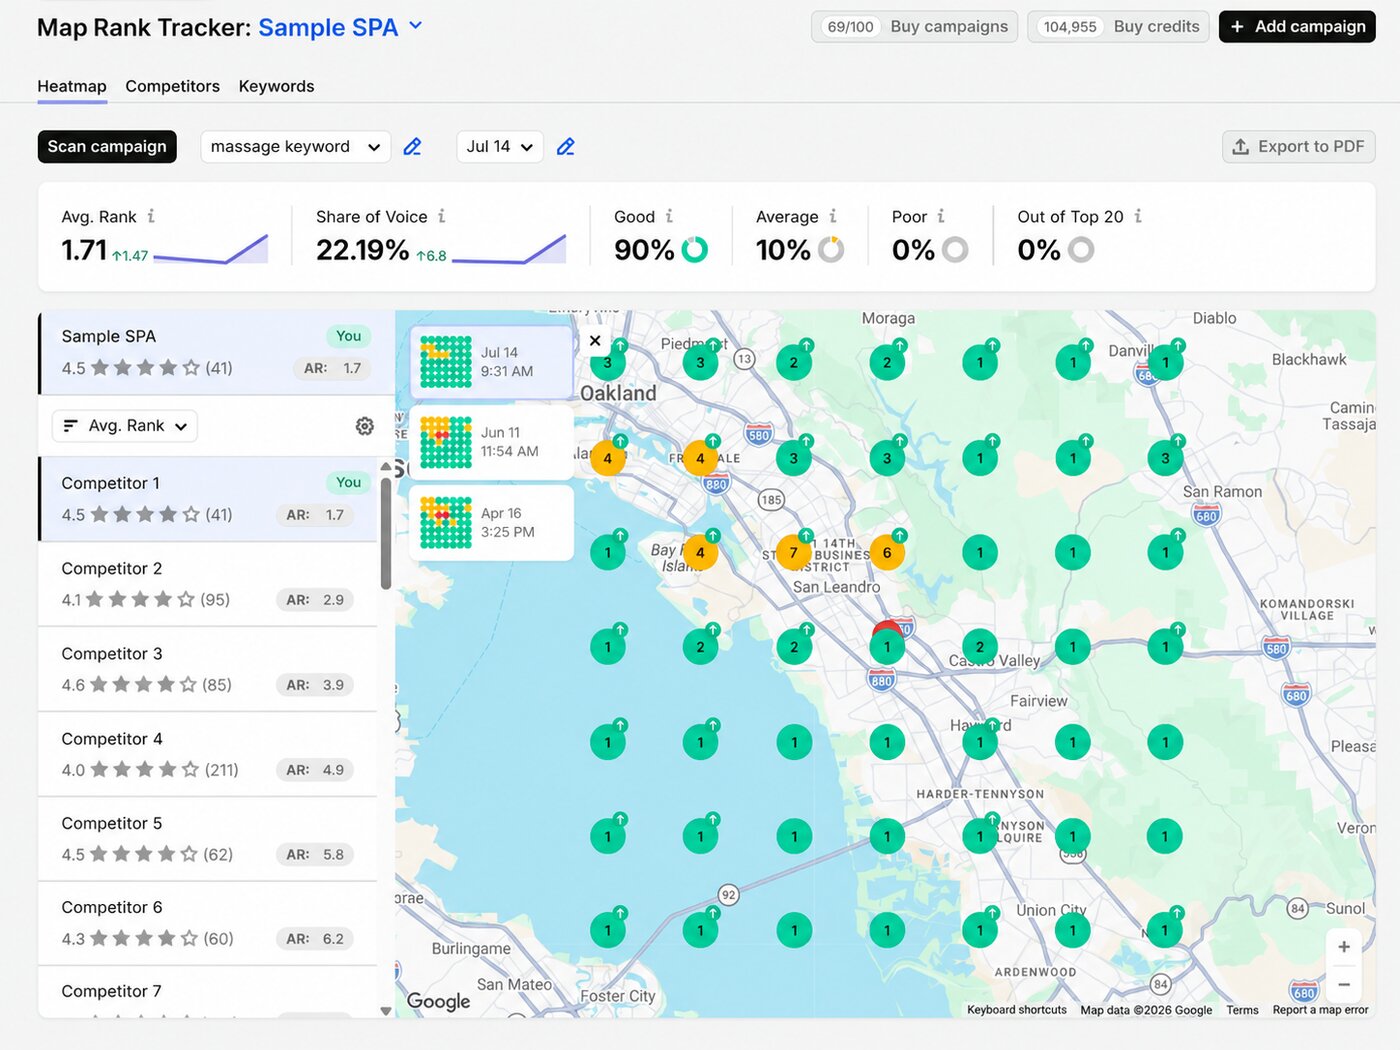Click info icon next to Avg. Rank
The height and width of the screenshot is (1050, 1400).
click(x=151, y=216)
